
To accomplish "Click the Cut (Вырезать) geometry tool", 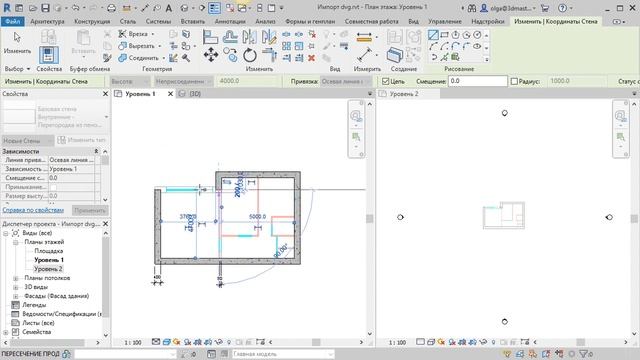I will pyautogui.click(x=136, y=46).
